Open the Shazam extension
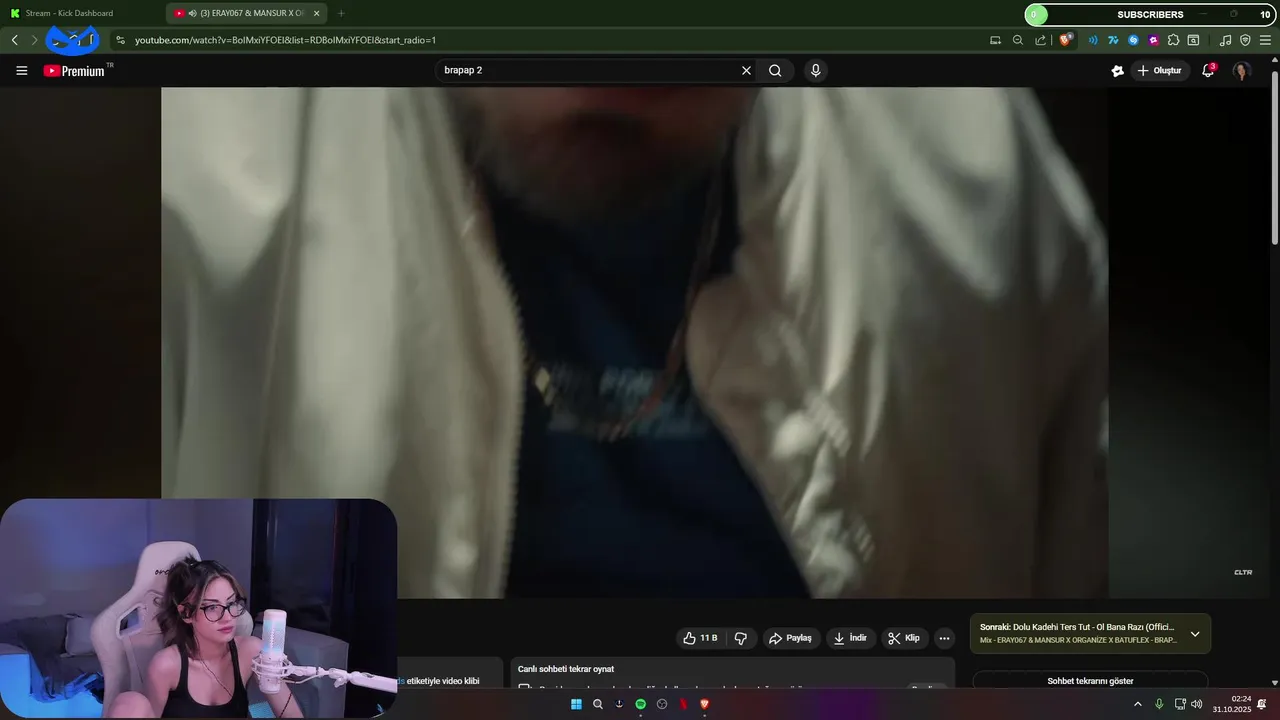Viewport: 1280px width, 720px height. point(1133,40)
